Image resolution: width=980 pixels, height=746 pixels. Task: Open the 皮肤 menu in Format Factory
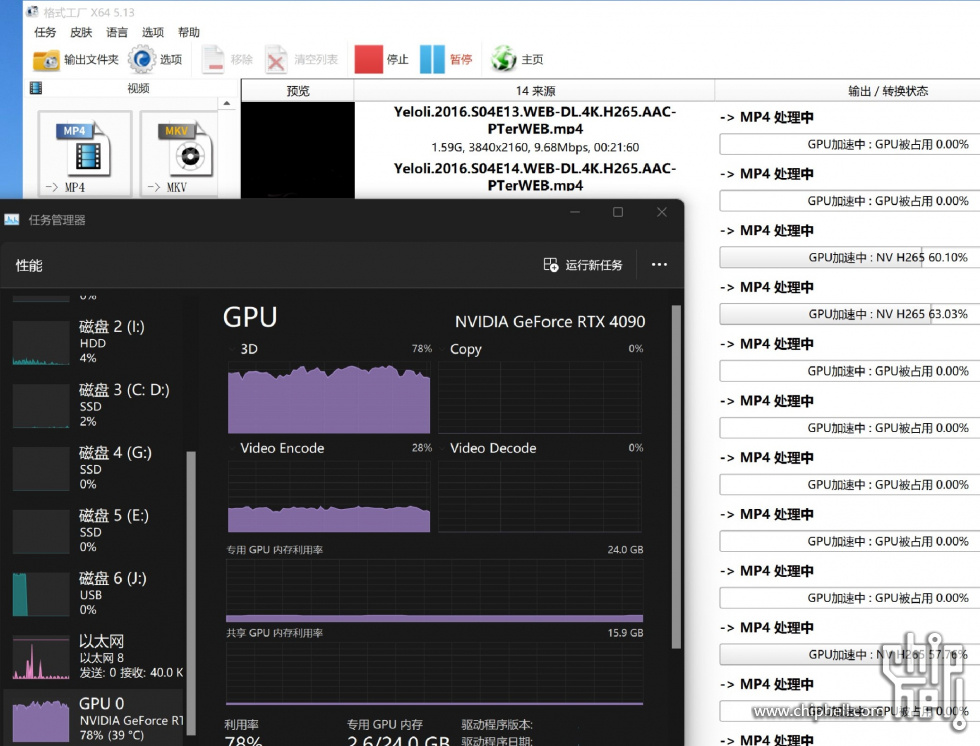(81, 32)
